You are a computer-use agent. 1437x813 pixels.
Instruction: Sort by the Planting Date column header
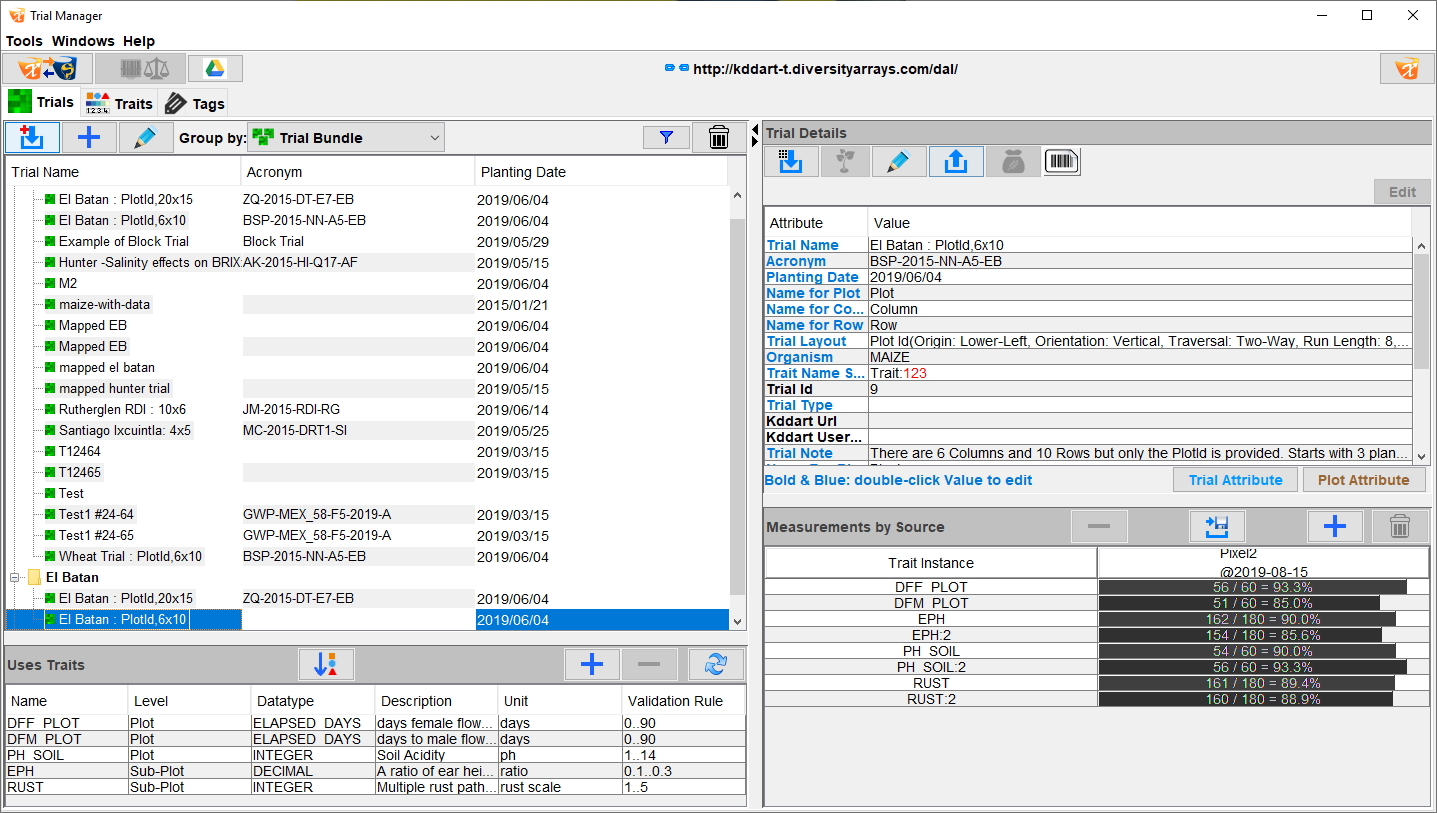click(x=601, y=172)
